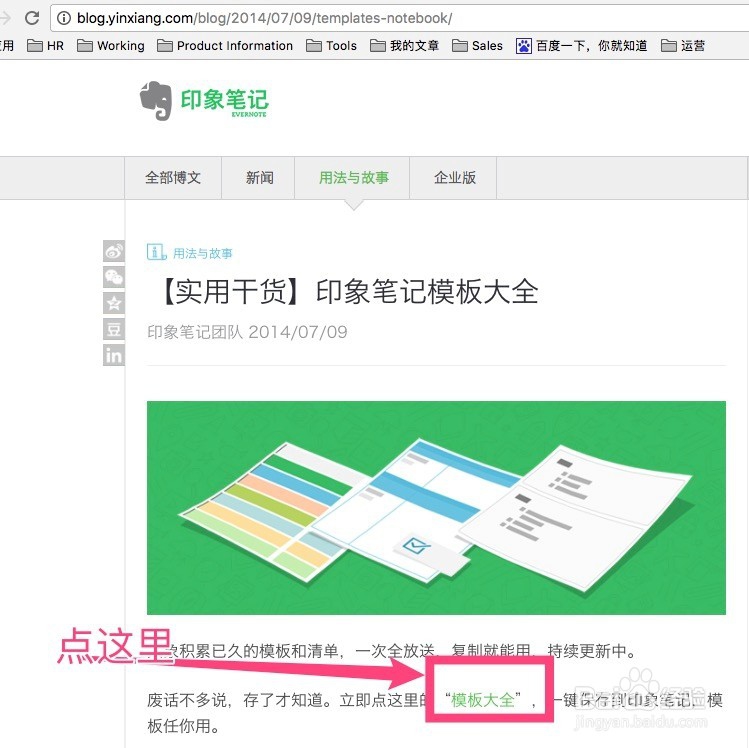Screen dimensions: 749x748
Task: Open the Sales bookmark folder
Action: (x=477, y=46)
